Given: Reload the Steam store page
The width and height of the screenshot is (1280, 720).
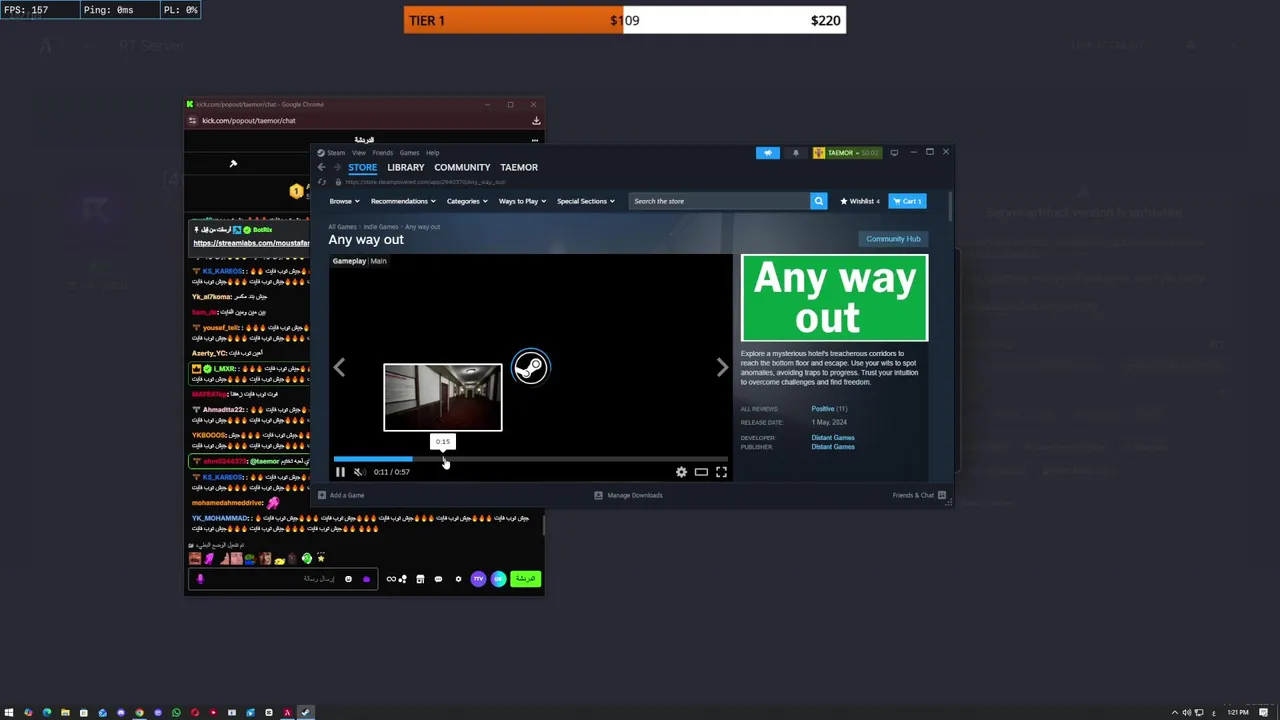Looking at the screenshot, I should pos(322,182).
